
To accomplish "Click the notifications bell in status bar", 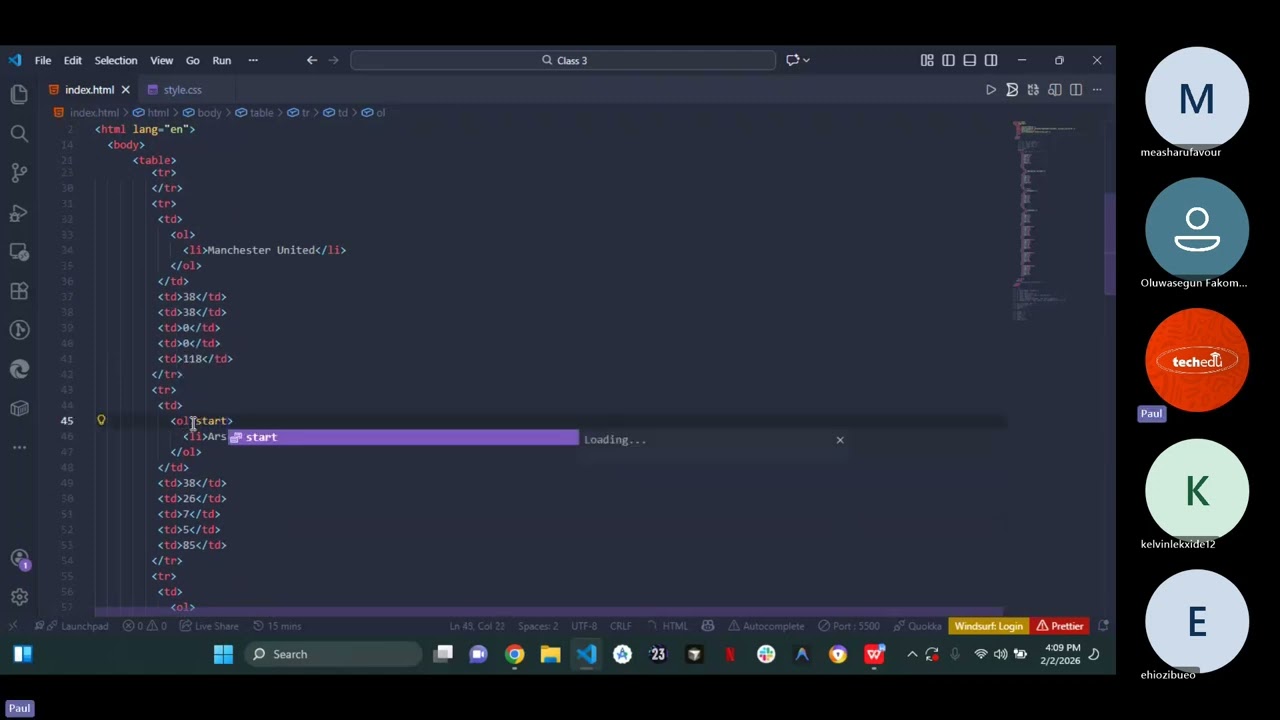I will coord(1103,626).
